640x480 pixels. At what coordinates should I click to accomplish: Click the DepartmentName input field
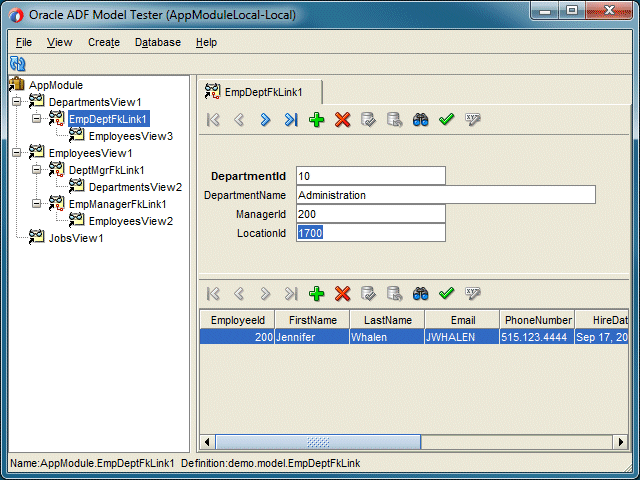coord(446,195)
